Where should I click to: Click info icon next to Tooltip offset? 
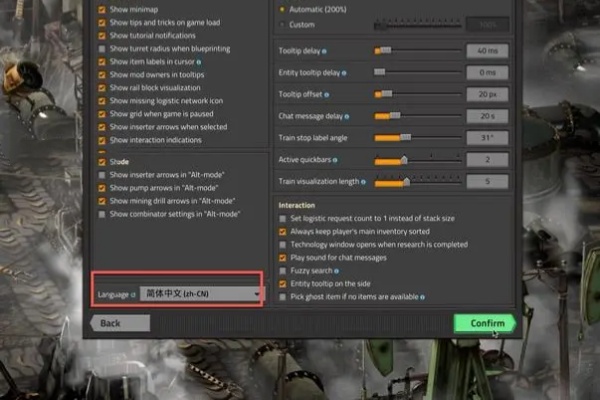tap(328, 94)
